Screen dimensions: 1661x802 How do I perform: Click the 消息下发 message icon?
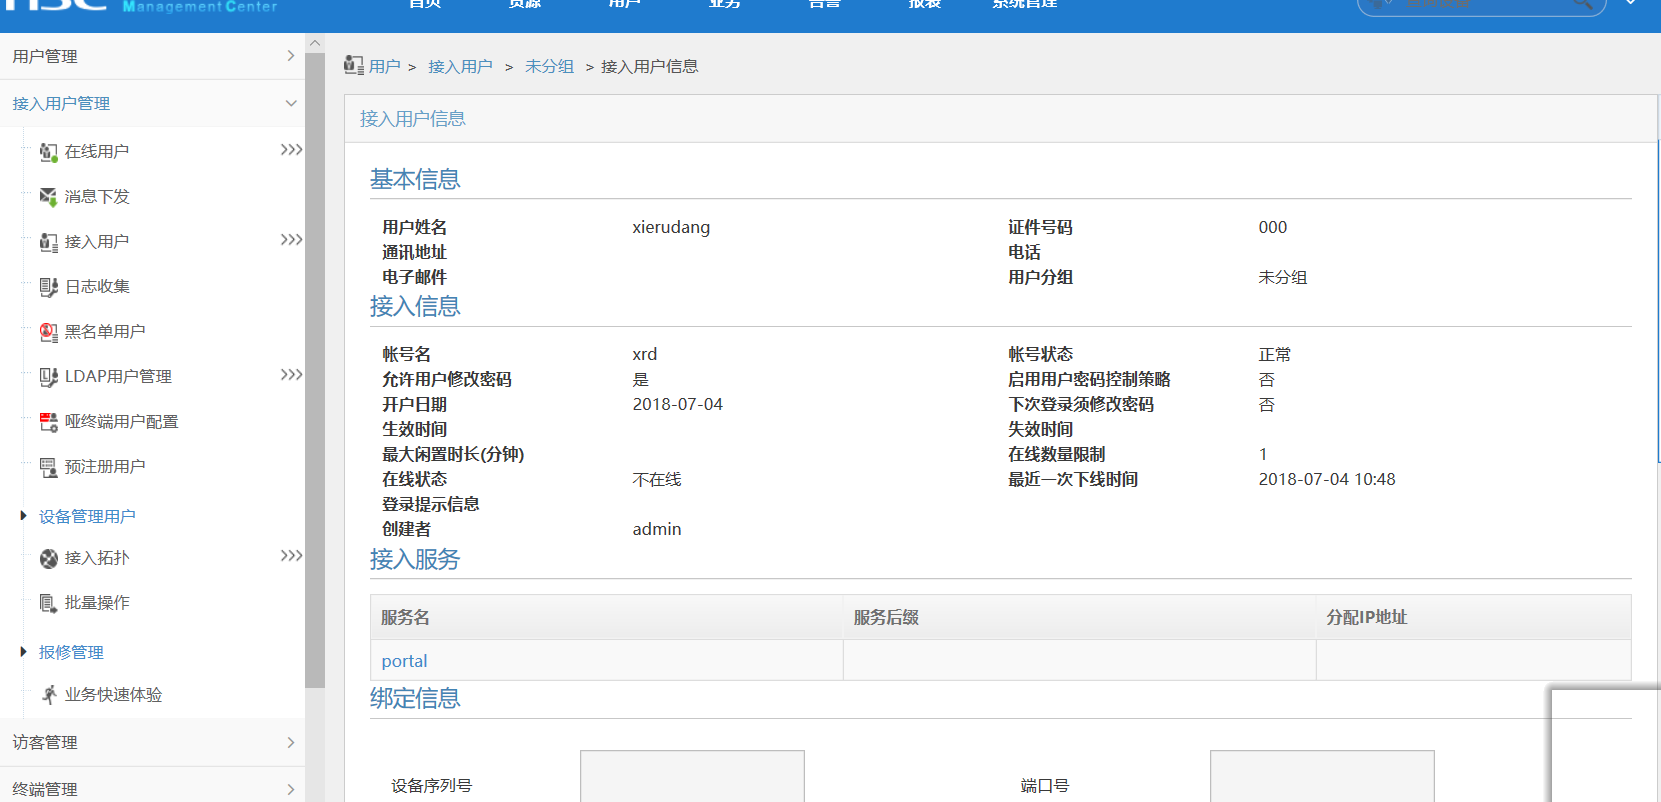48,197
